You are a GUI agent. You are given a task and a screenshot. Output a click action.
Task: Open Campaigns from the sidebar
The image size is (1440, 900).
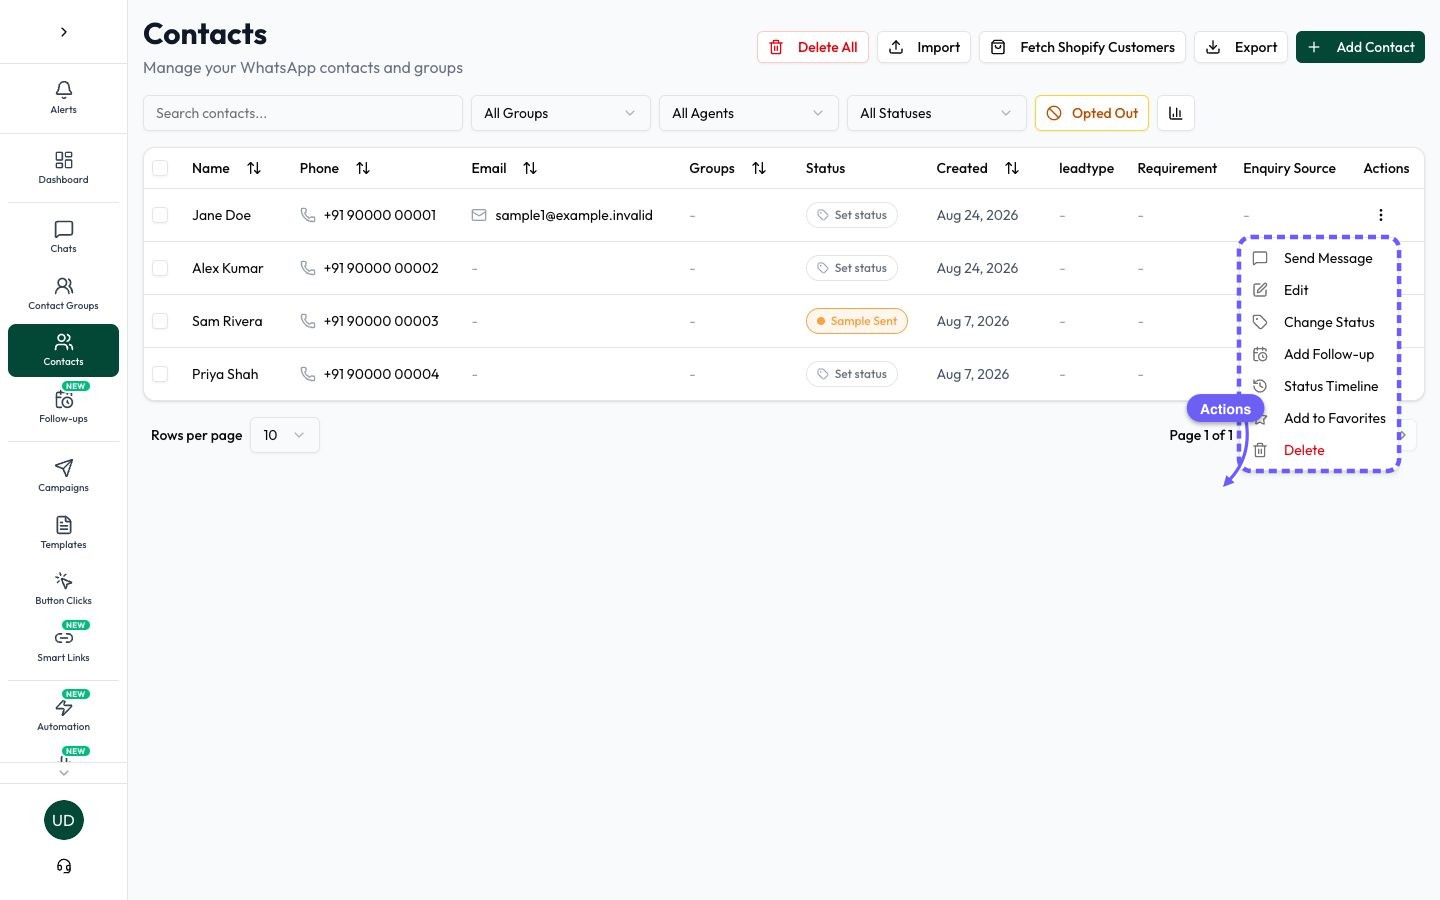point(63,476)
